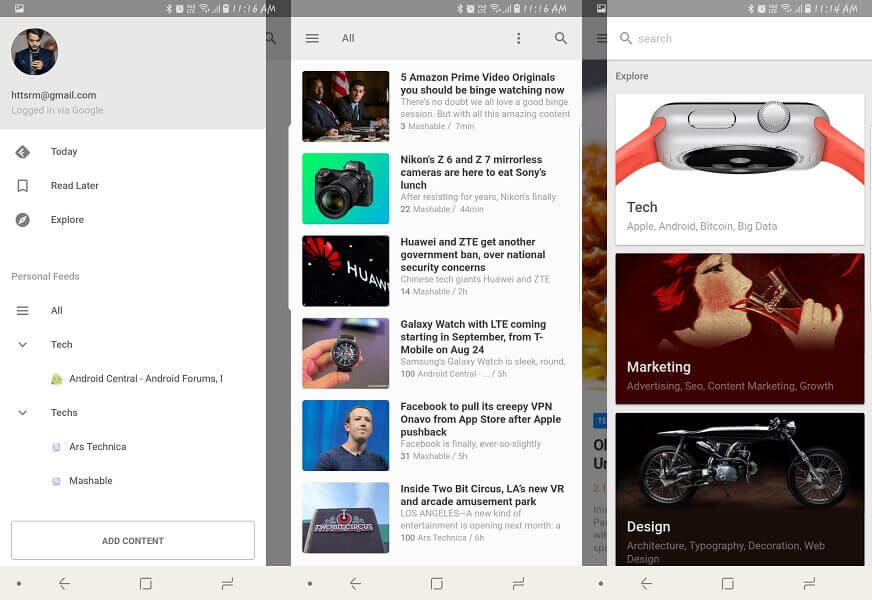
Task: Tap the Two Bit Circus thumbnail
Action: (x=345, y=518)
